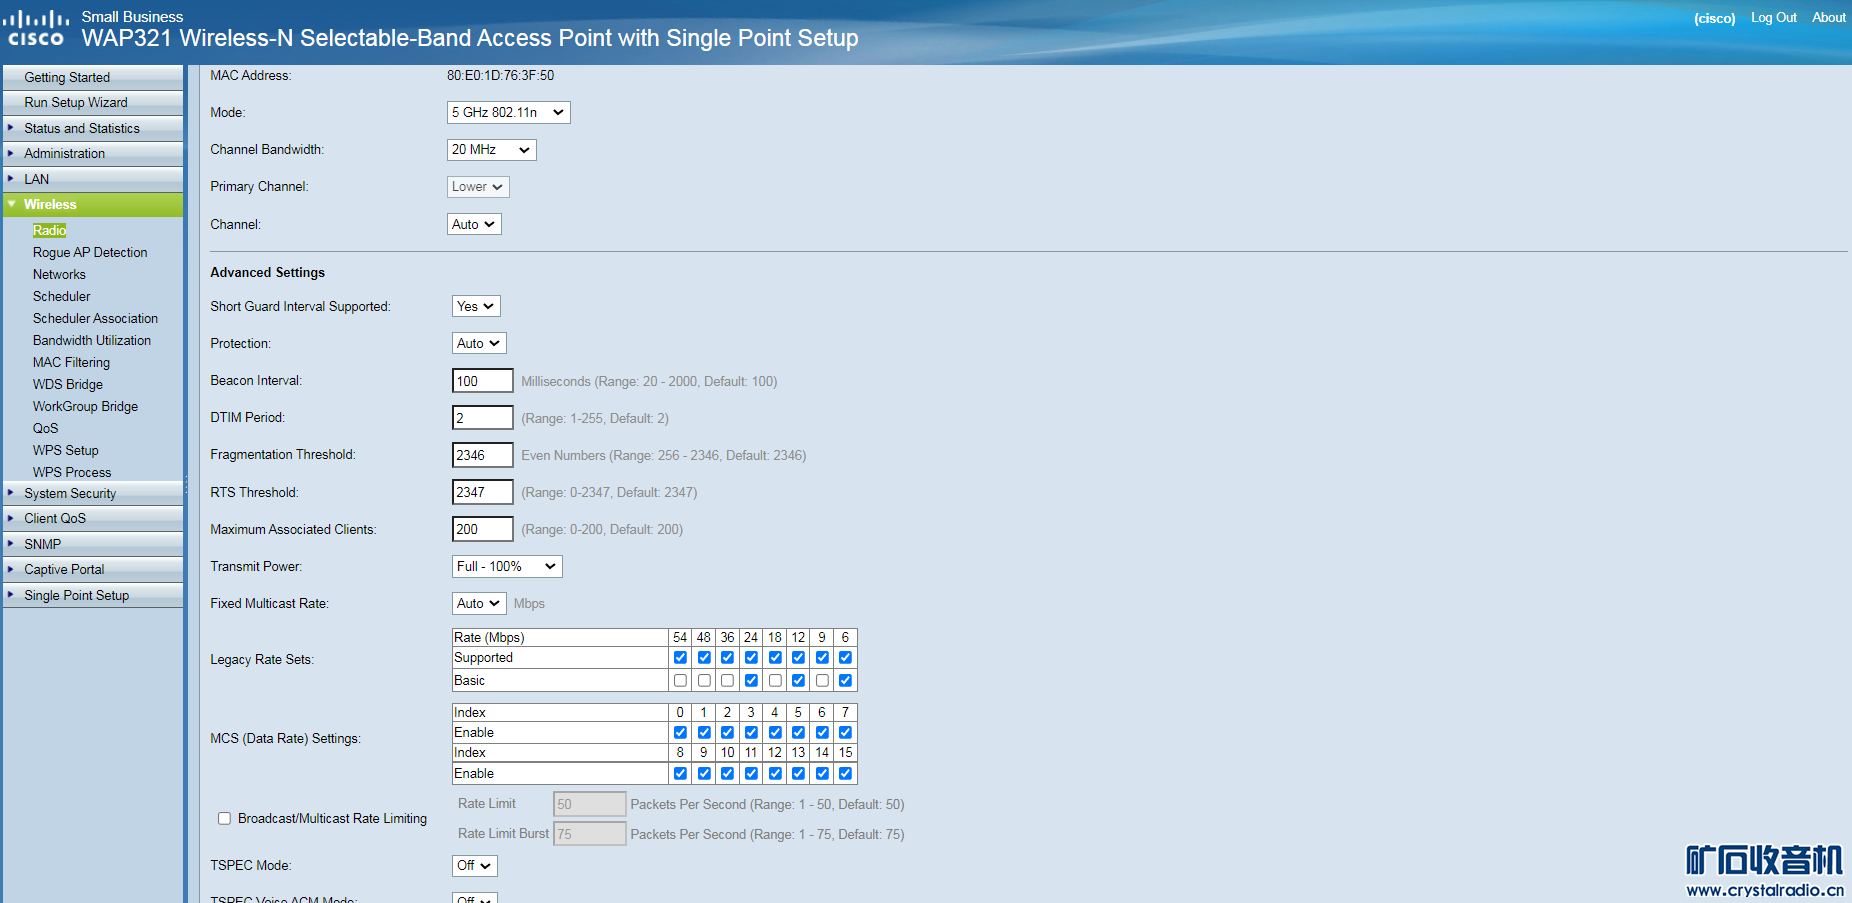Open TSPEC Mode dropdown
Image resolution: width=1852 pixels, height=903 pixels.
coord(474,865)
